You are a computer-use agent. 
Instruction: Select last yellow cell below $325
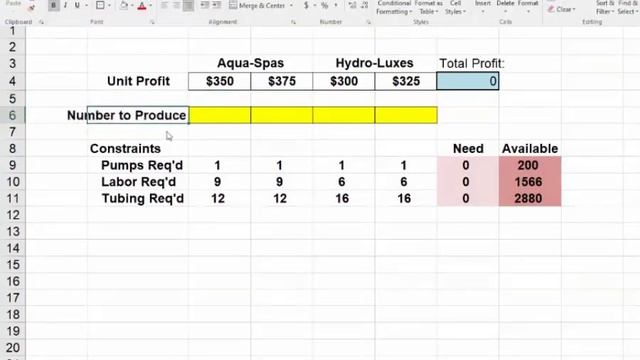tap(406, 115)
